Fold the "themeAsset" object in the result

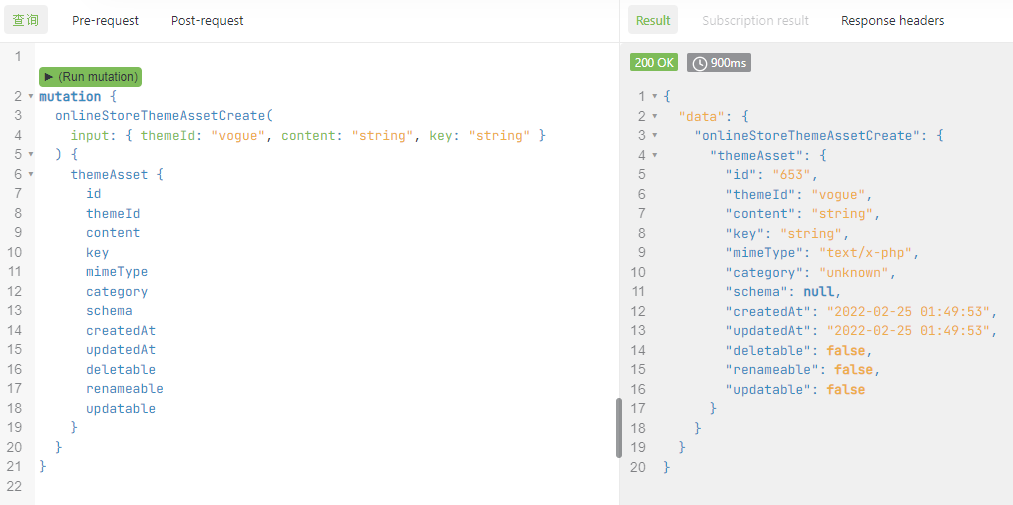(654, 155)
